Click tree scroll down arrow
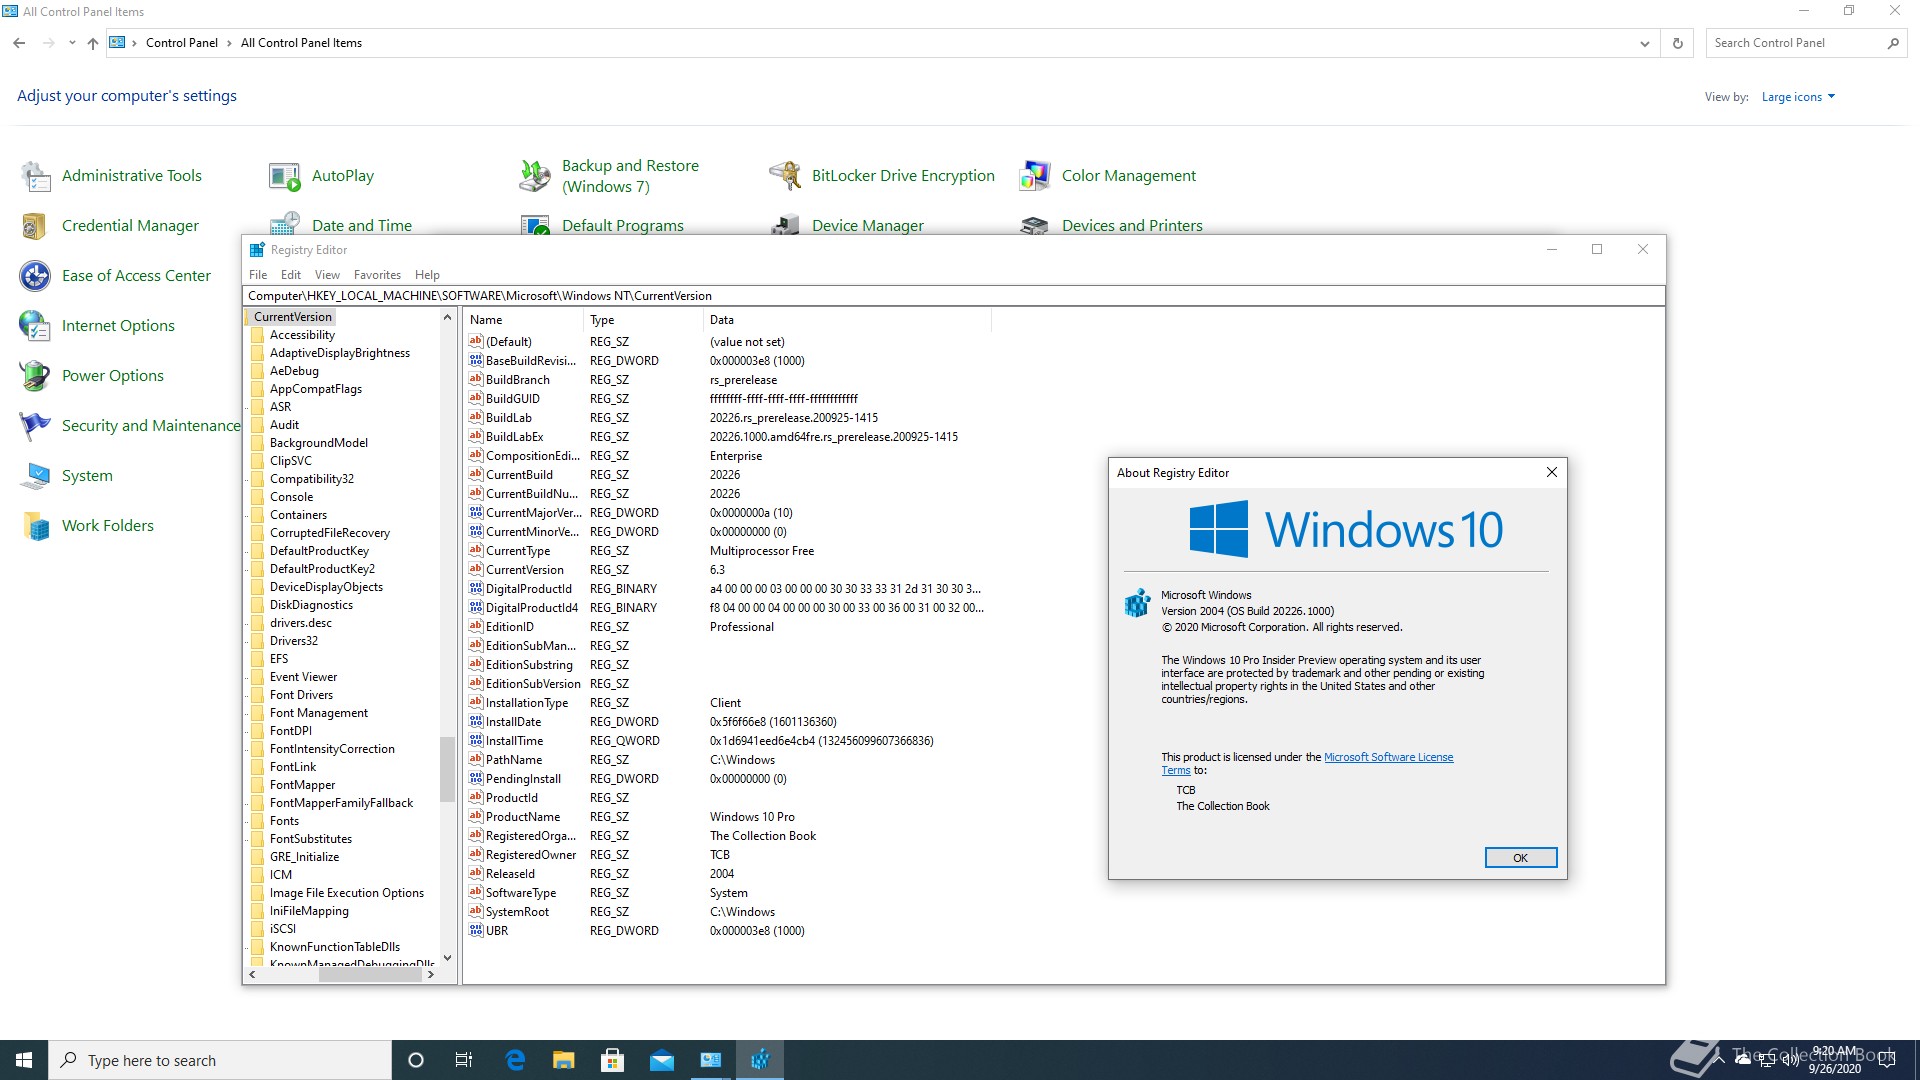 (x=447, y=958)
